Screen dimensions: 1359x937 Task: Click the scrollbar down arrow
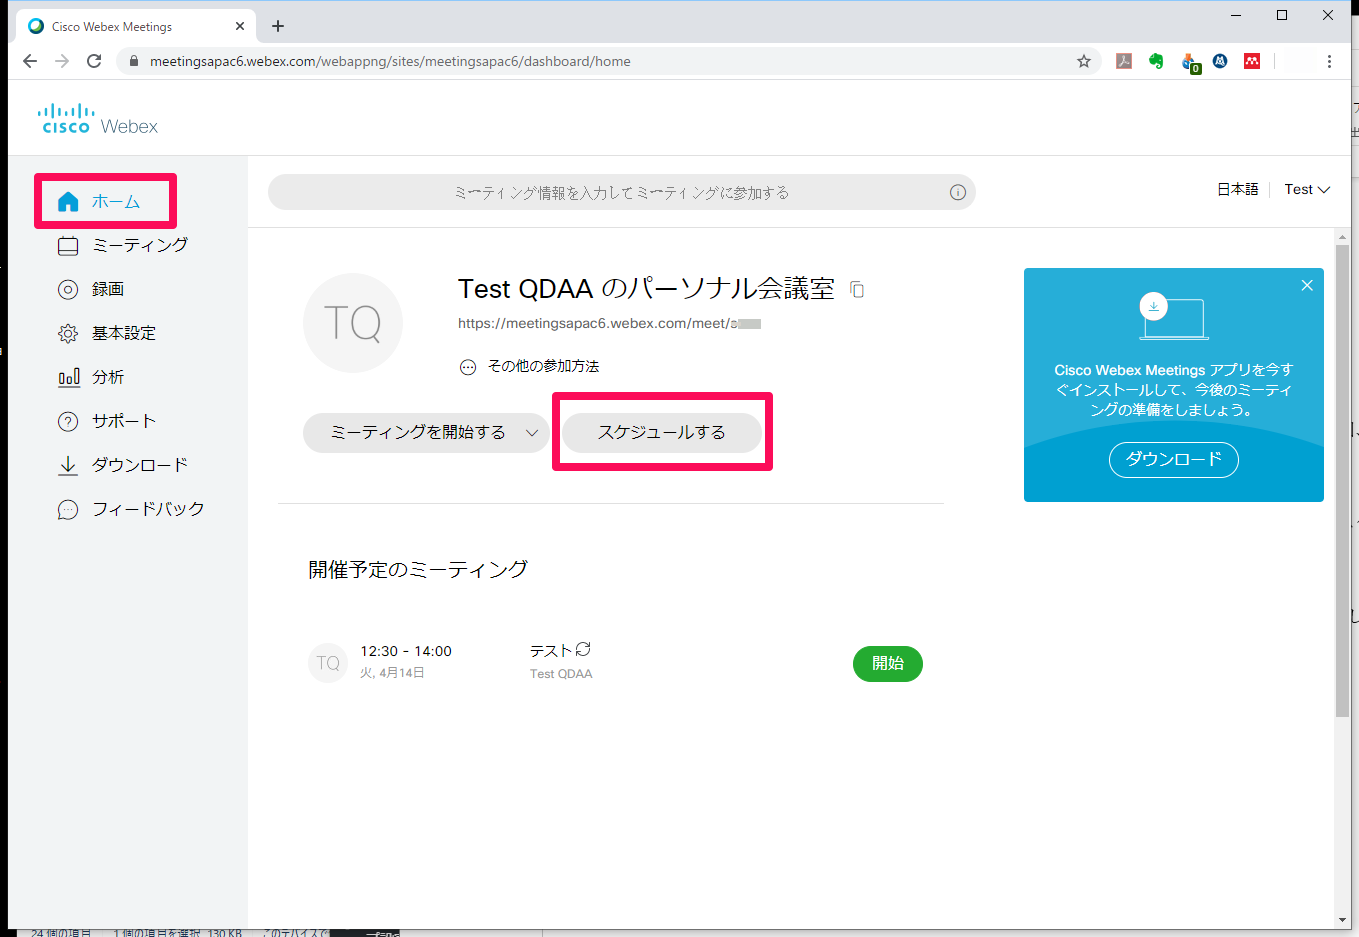1342,920
